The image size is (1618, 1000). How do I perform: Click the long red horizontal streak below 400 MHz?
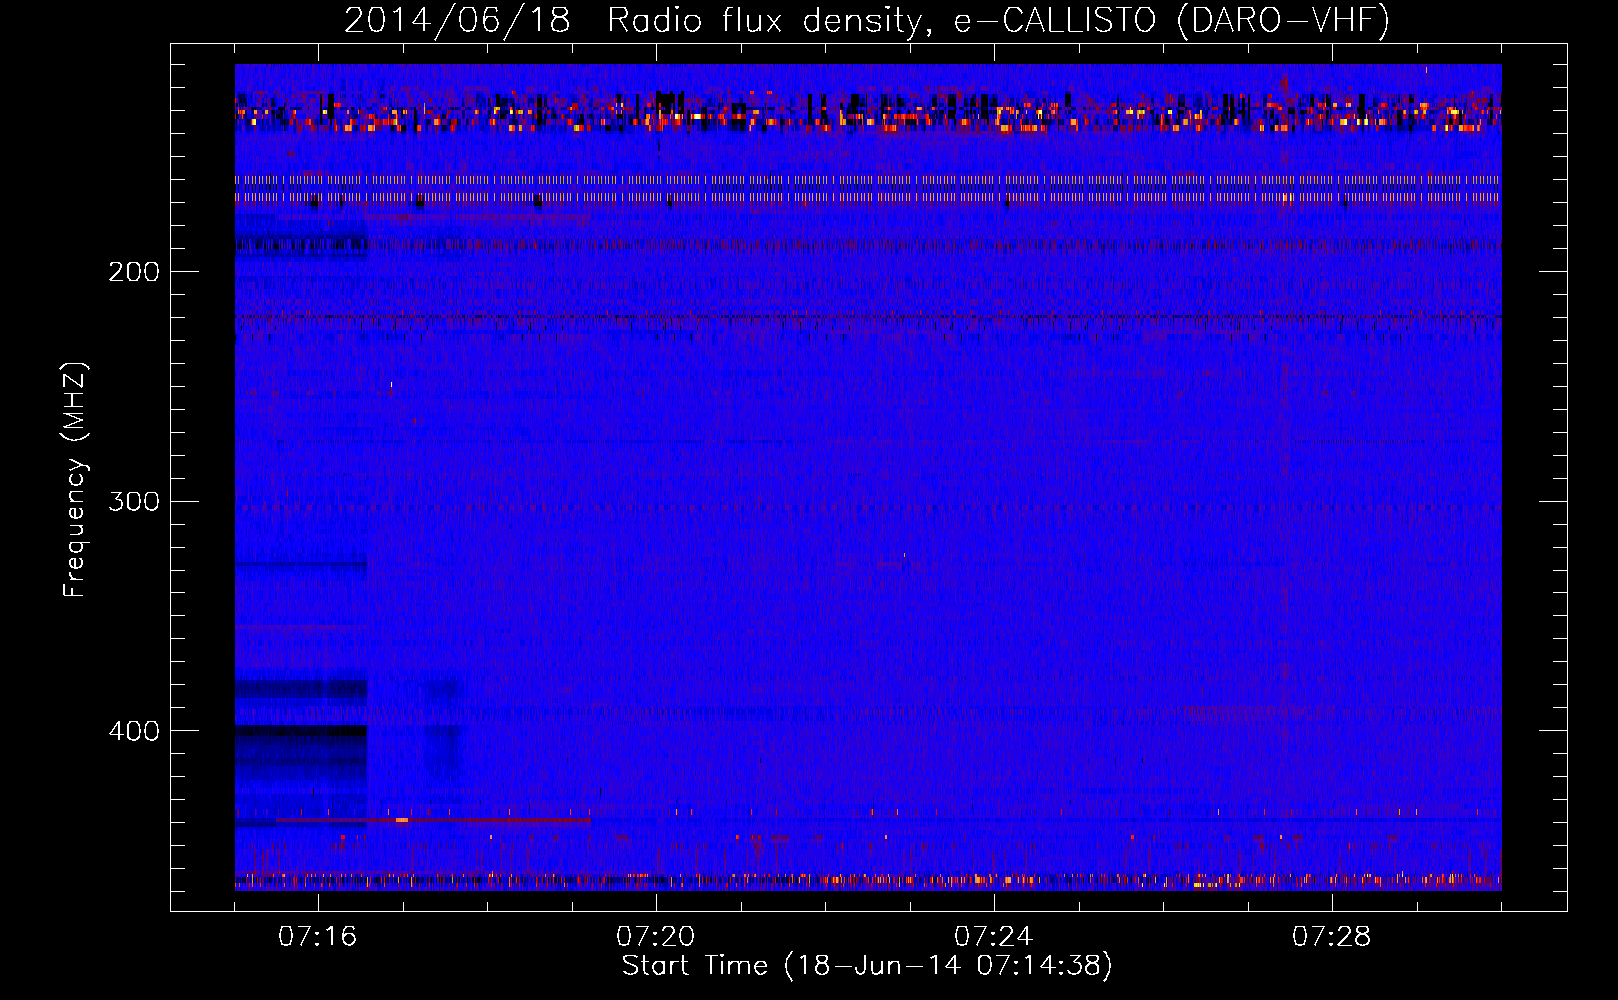tap(433, 820)
